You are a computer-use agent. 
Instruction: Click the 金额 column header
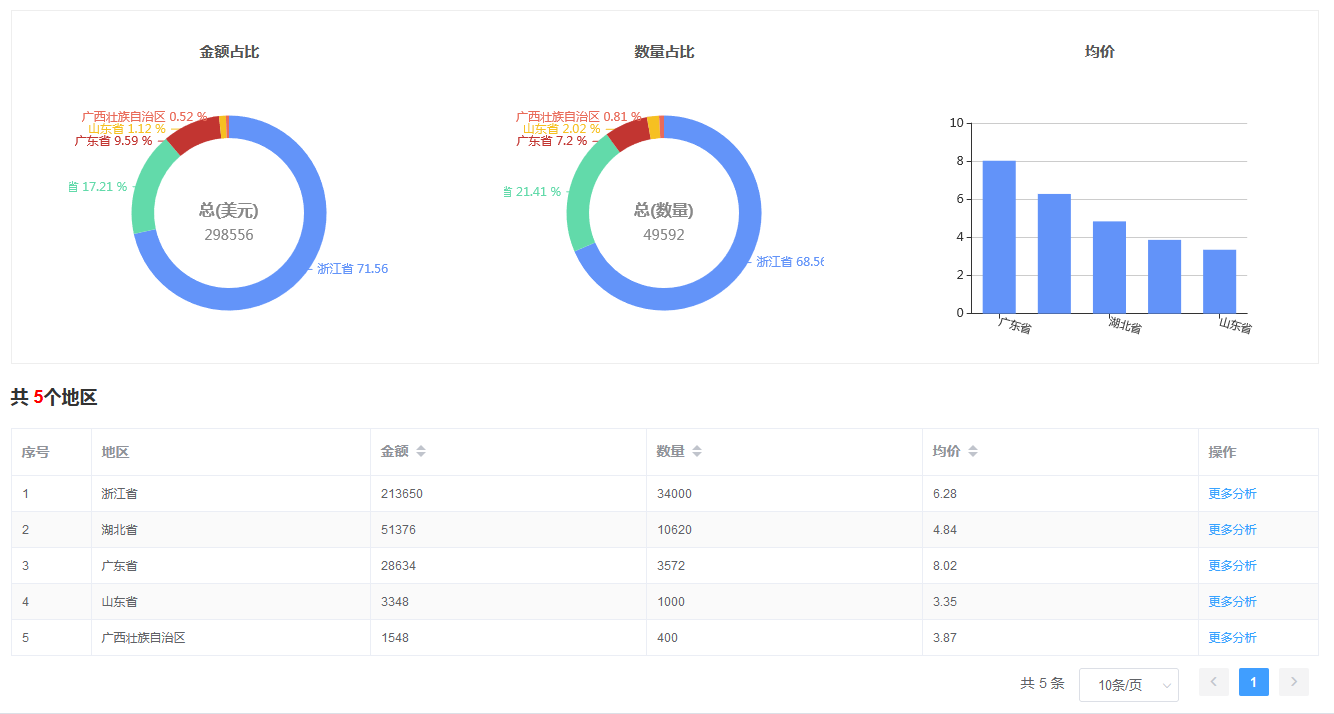(395, 452)
